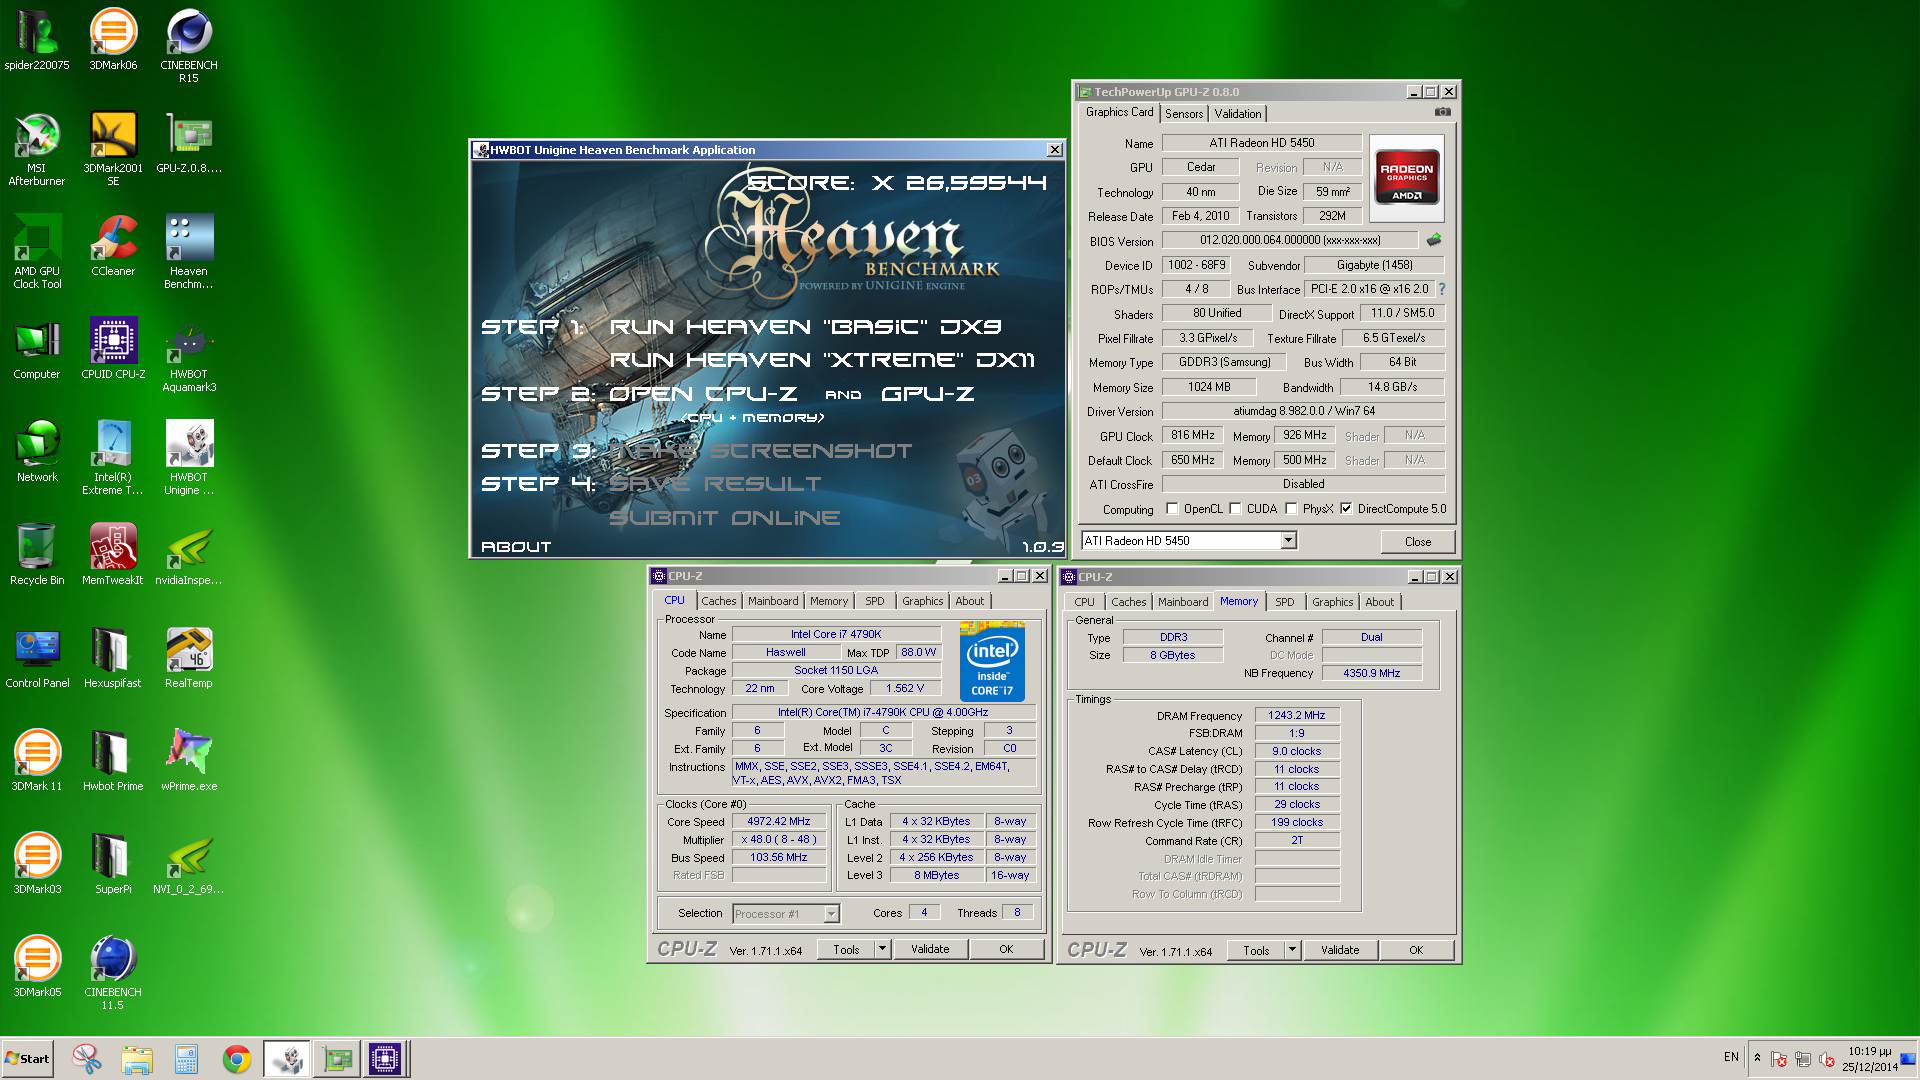The image size is (1920, 1080).
Task: Click Close button in GPU-Z
Action: click(1417, 541)
